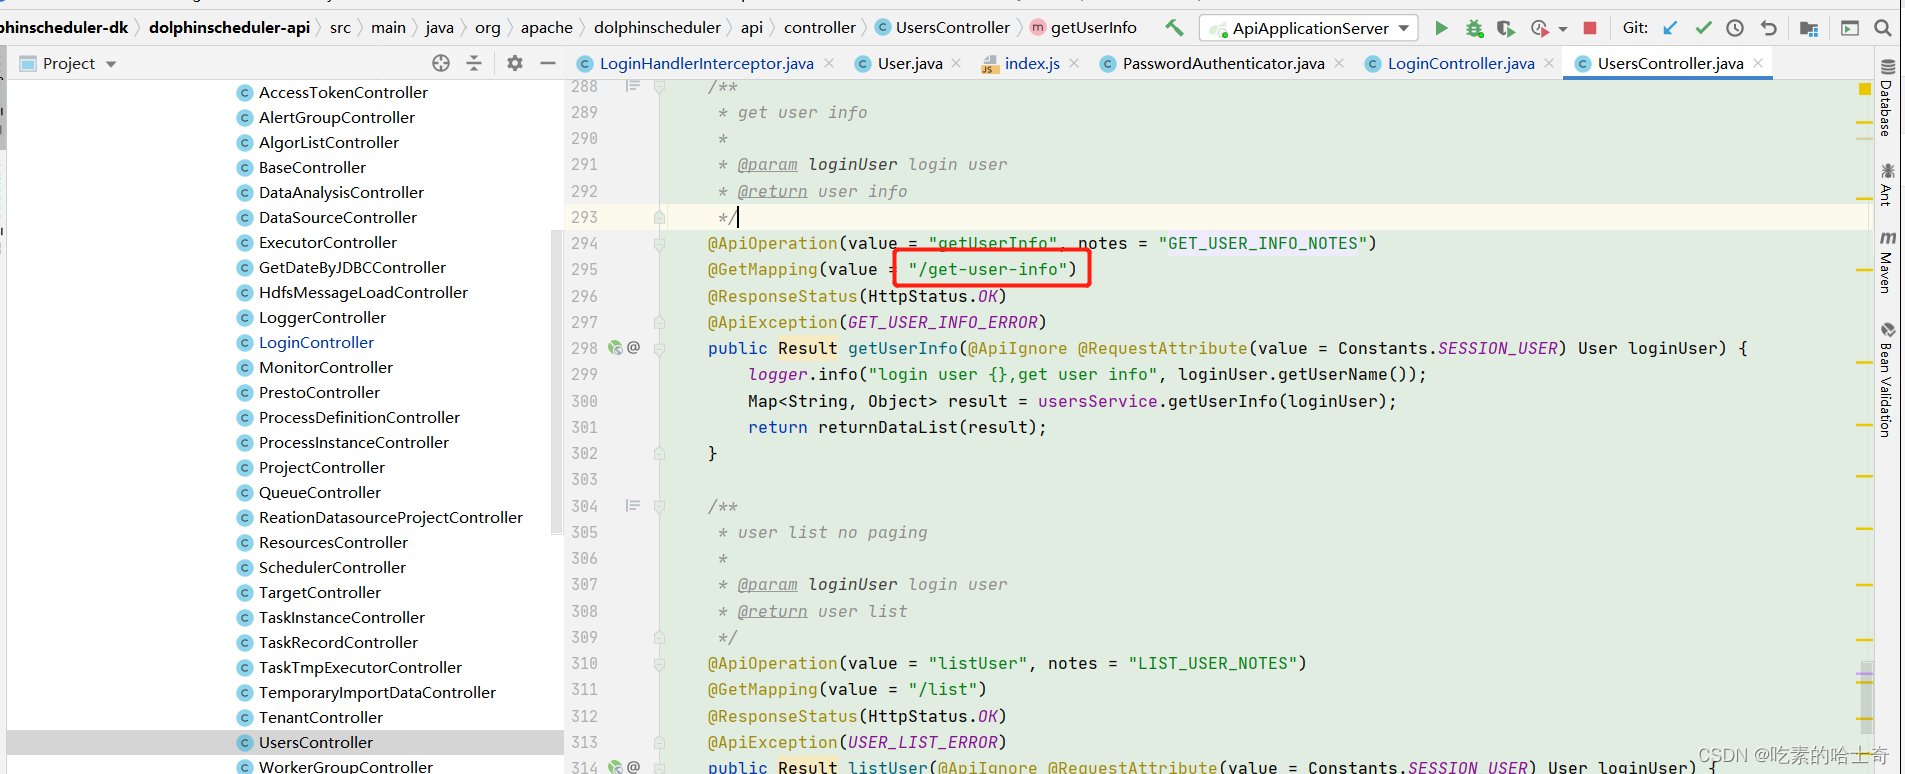The width and height of the screenshot is (1905, 774).
Task: Switch to the PasswordAuthenticator.java tab
Action: point(1223,63)
